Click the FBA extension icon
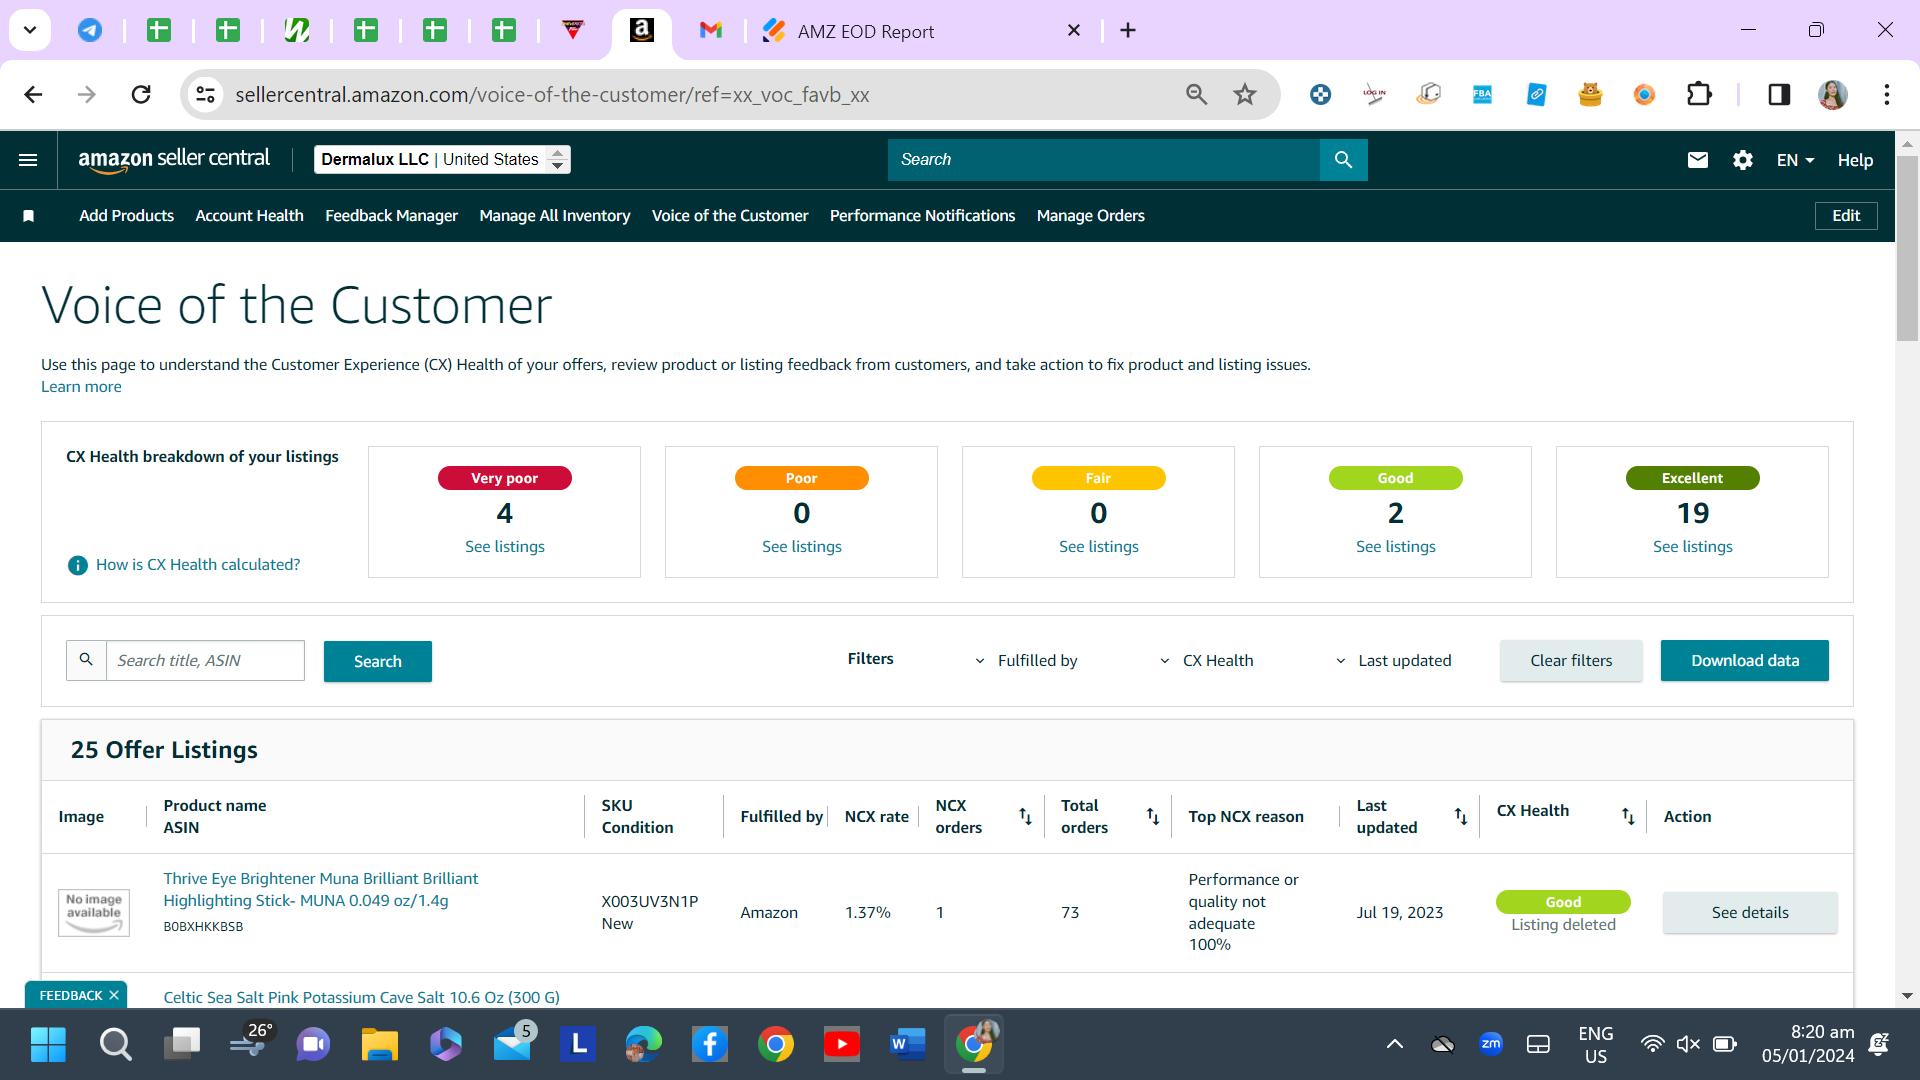Screen dimensions: 1920x1080 1482,94
